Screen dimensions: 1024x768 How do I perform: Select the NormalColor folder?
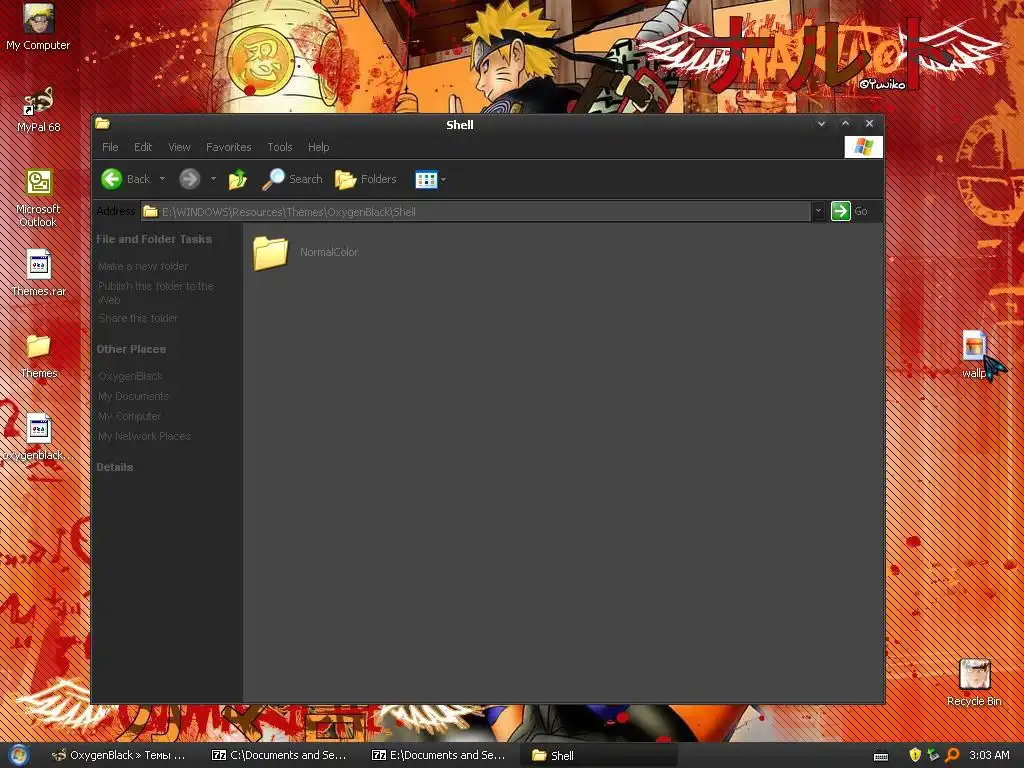pyautogui.click(x=306, y=253)
